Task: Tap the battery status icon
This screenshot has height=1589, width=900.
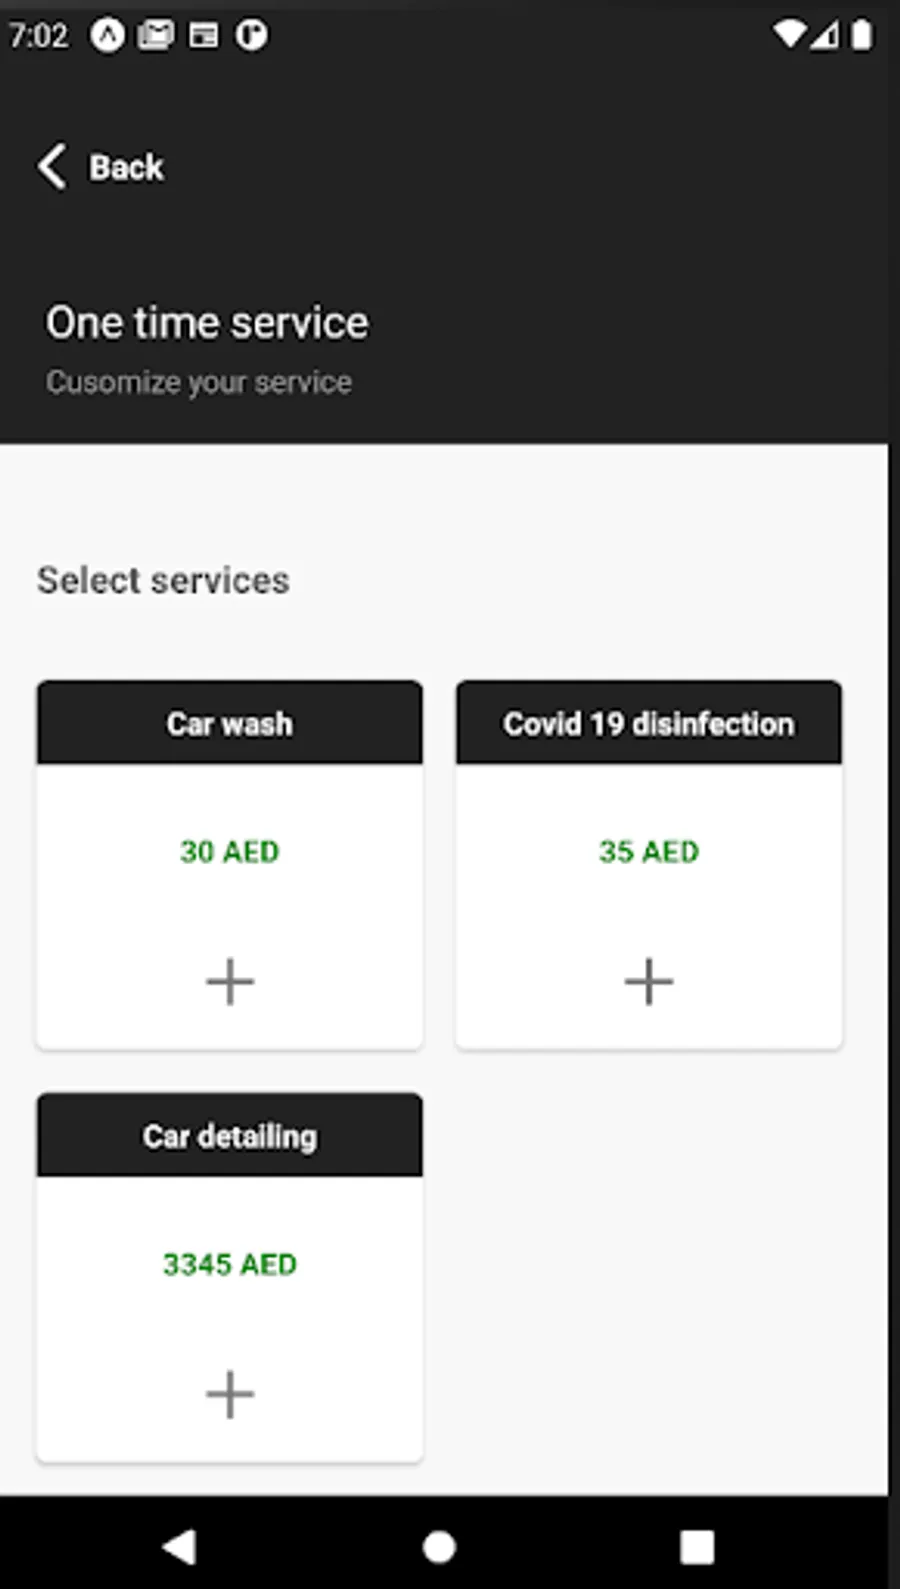Action: (x=861, y=35)
